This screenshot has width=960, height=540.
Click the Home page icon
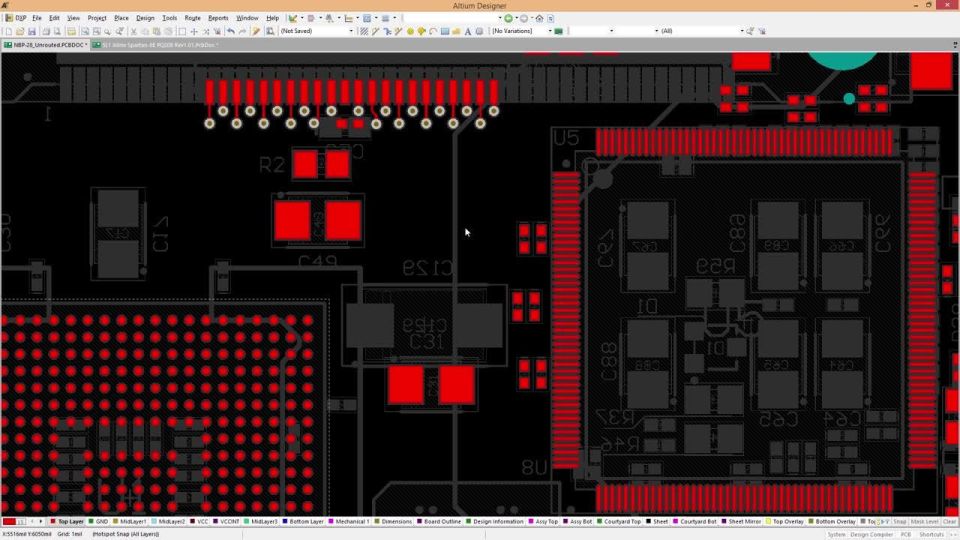click(x=539, y=18)
